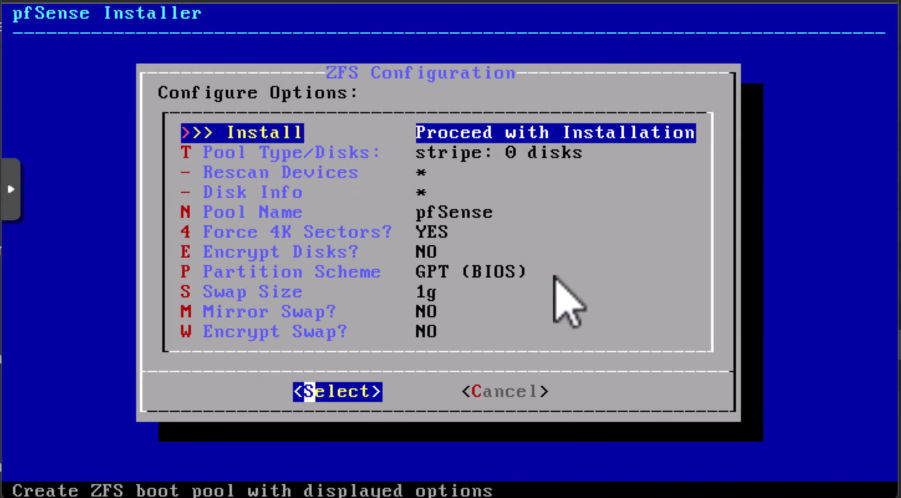Click the 'pfSense' pool name value
The height and width of the screenshot is (498, 901).
point(454,212)
